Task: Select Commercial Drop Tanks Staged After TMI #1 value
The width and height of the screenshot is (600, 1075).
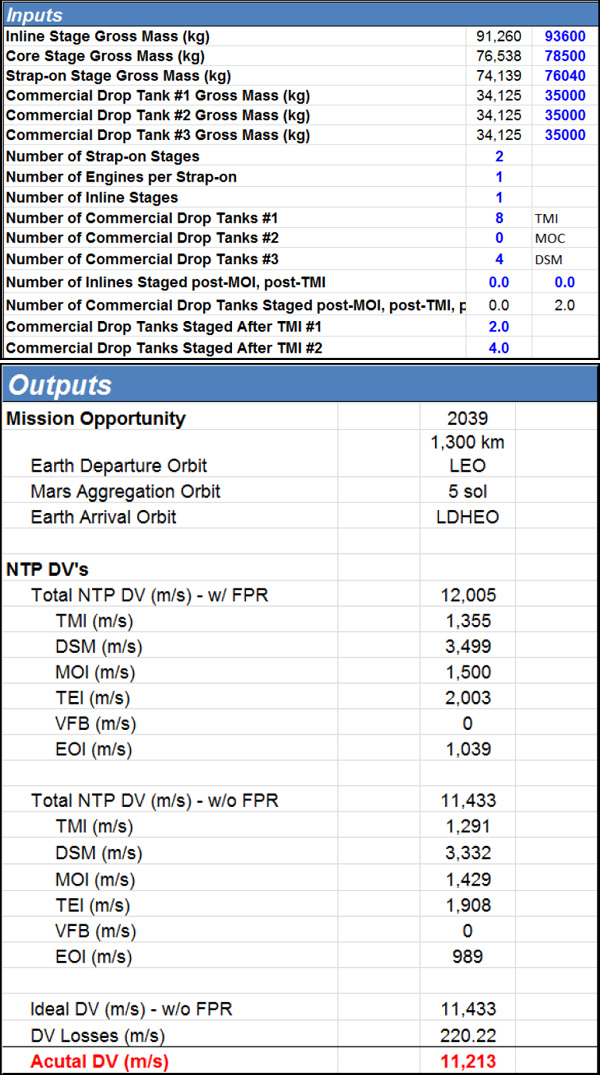Action: (x=499, y=326)
